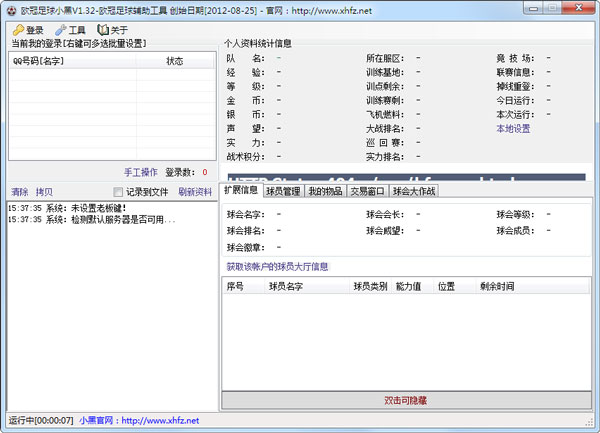Click the resize grip in the status bar
This screenshot has height=433, width=600.
[589, 422]
